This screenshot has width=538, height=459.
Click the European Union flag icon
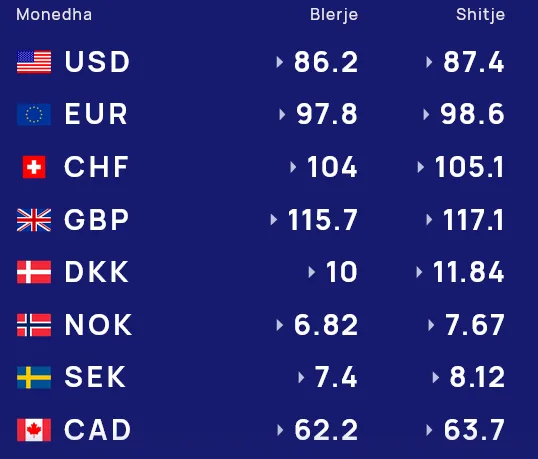click(x=34, y=115)
